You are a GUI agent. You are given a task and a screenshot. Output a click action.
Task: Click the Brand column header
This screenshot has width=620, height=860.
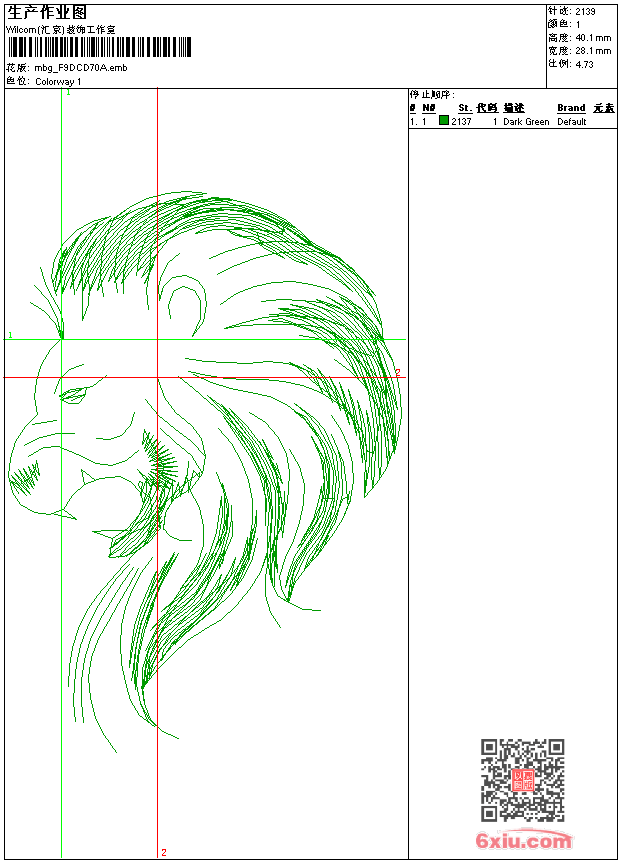(x=571, y=108)
